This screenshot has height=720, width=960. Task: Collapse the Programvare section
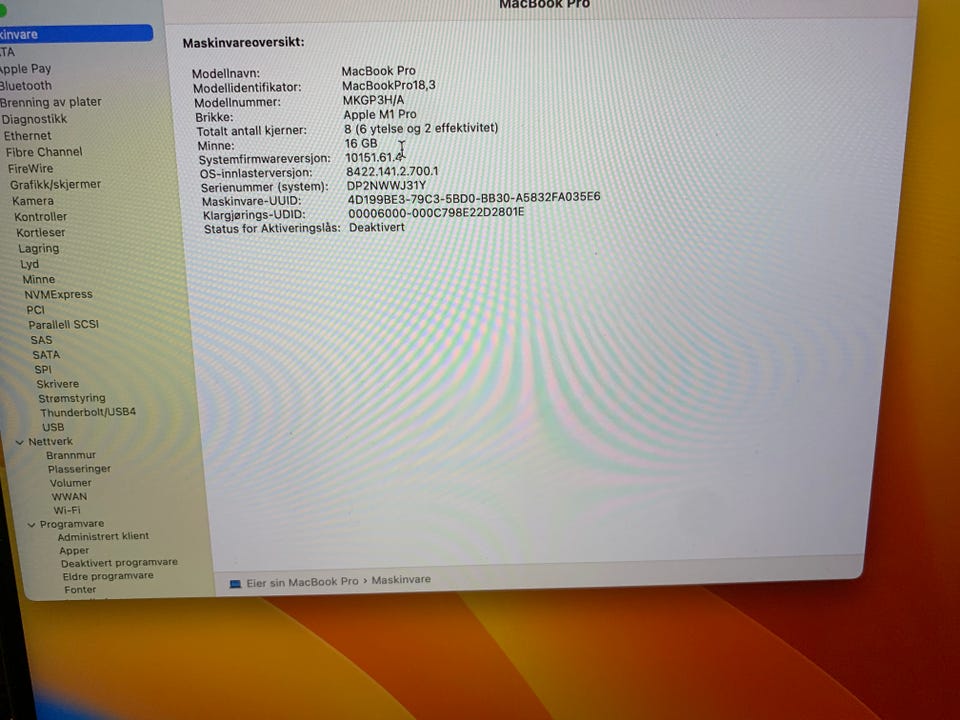[31, 525]
